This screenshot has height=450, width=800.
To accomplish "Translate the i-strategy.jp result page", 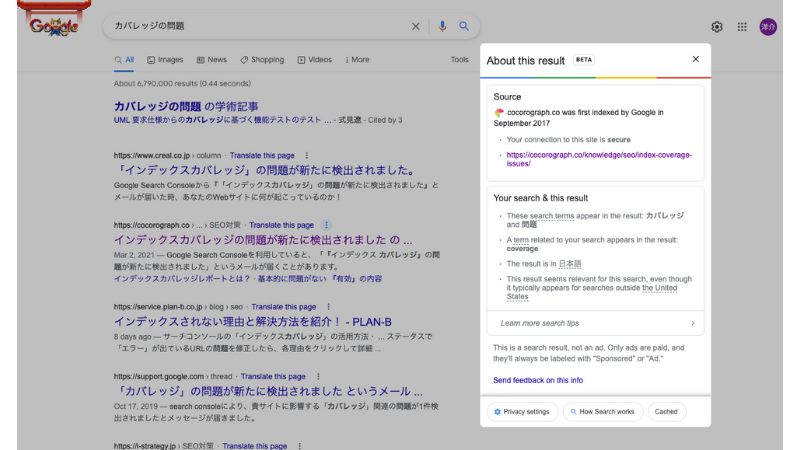I will pyautogui.click(x=255, y=446).
